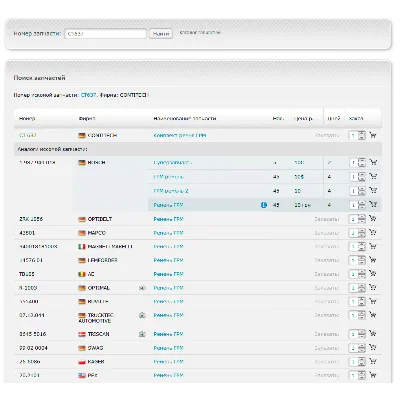This screenshot has width=400, height=400.
Task: Click the Danish flag beside TRISCAN
Action: tap(82, 334)
